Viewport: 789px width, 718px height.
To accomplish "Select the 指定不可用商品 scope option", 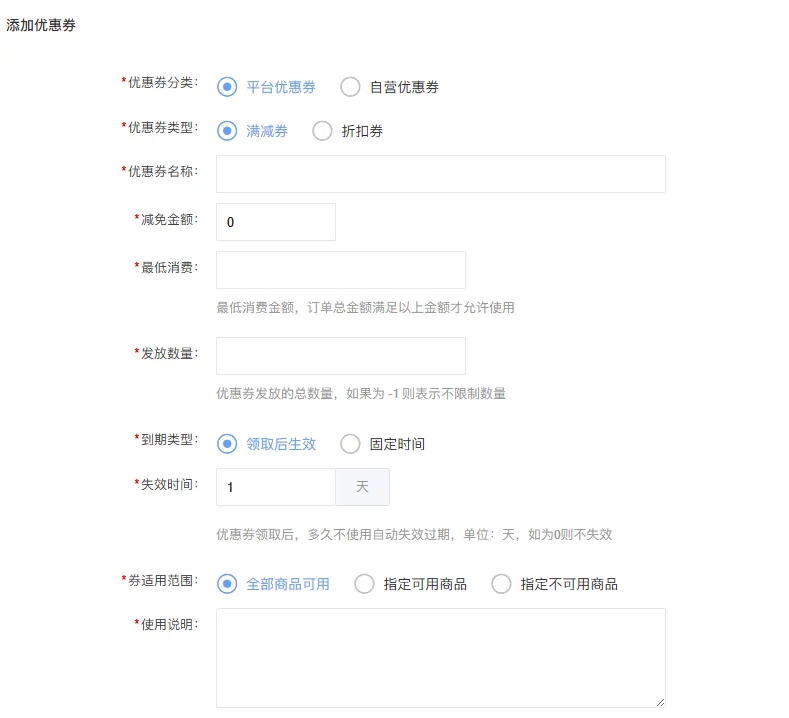I will (x=501, y=584).
